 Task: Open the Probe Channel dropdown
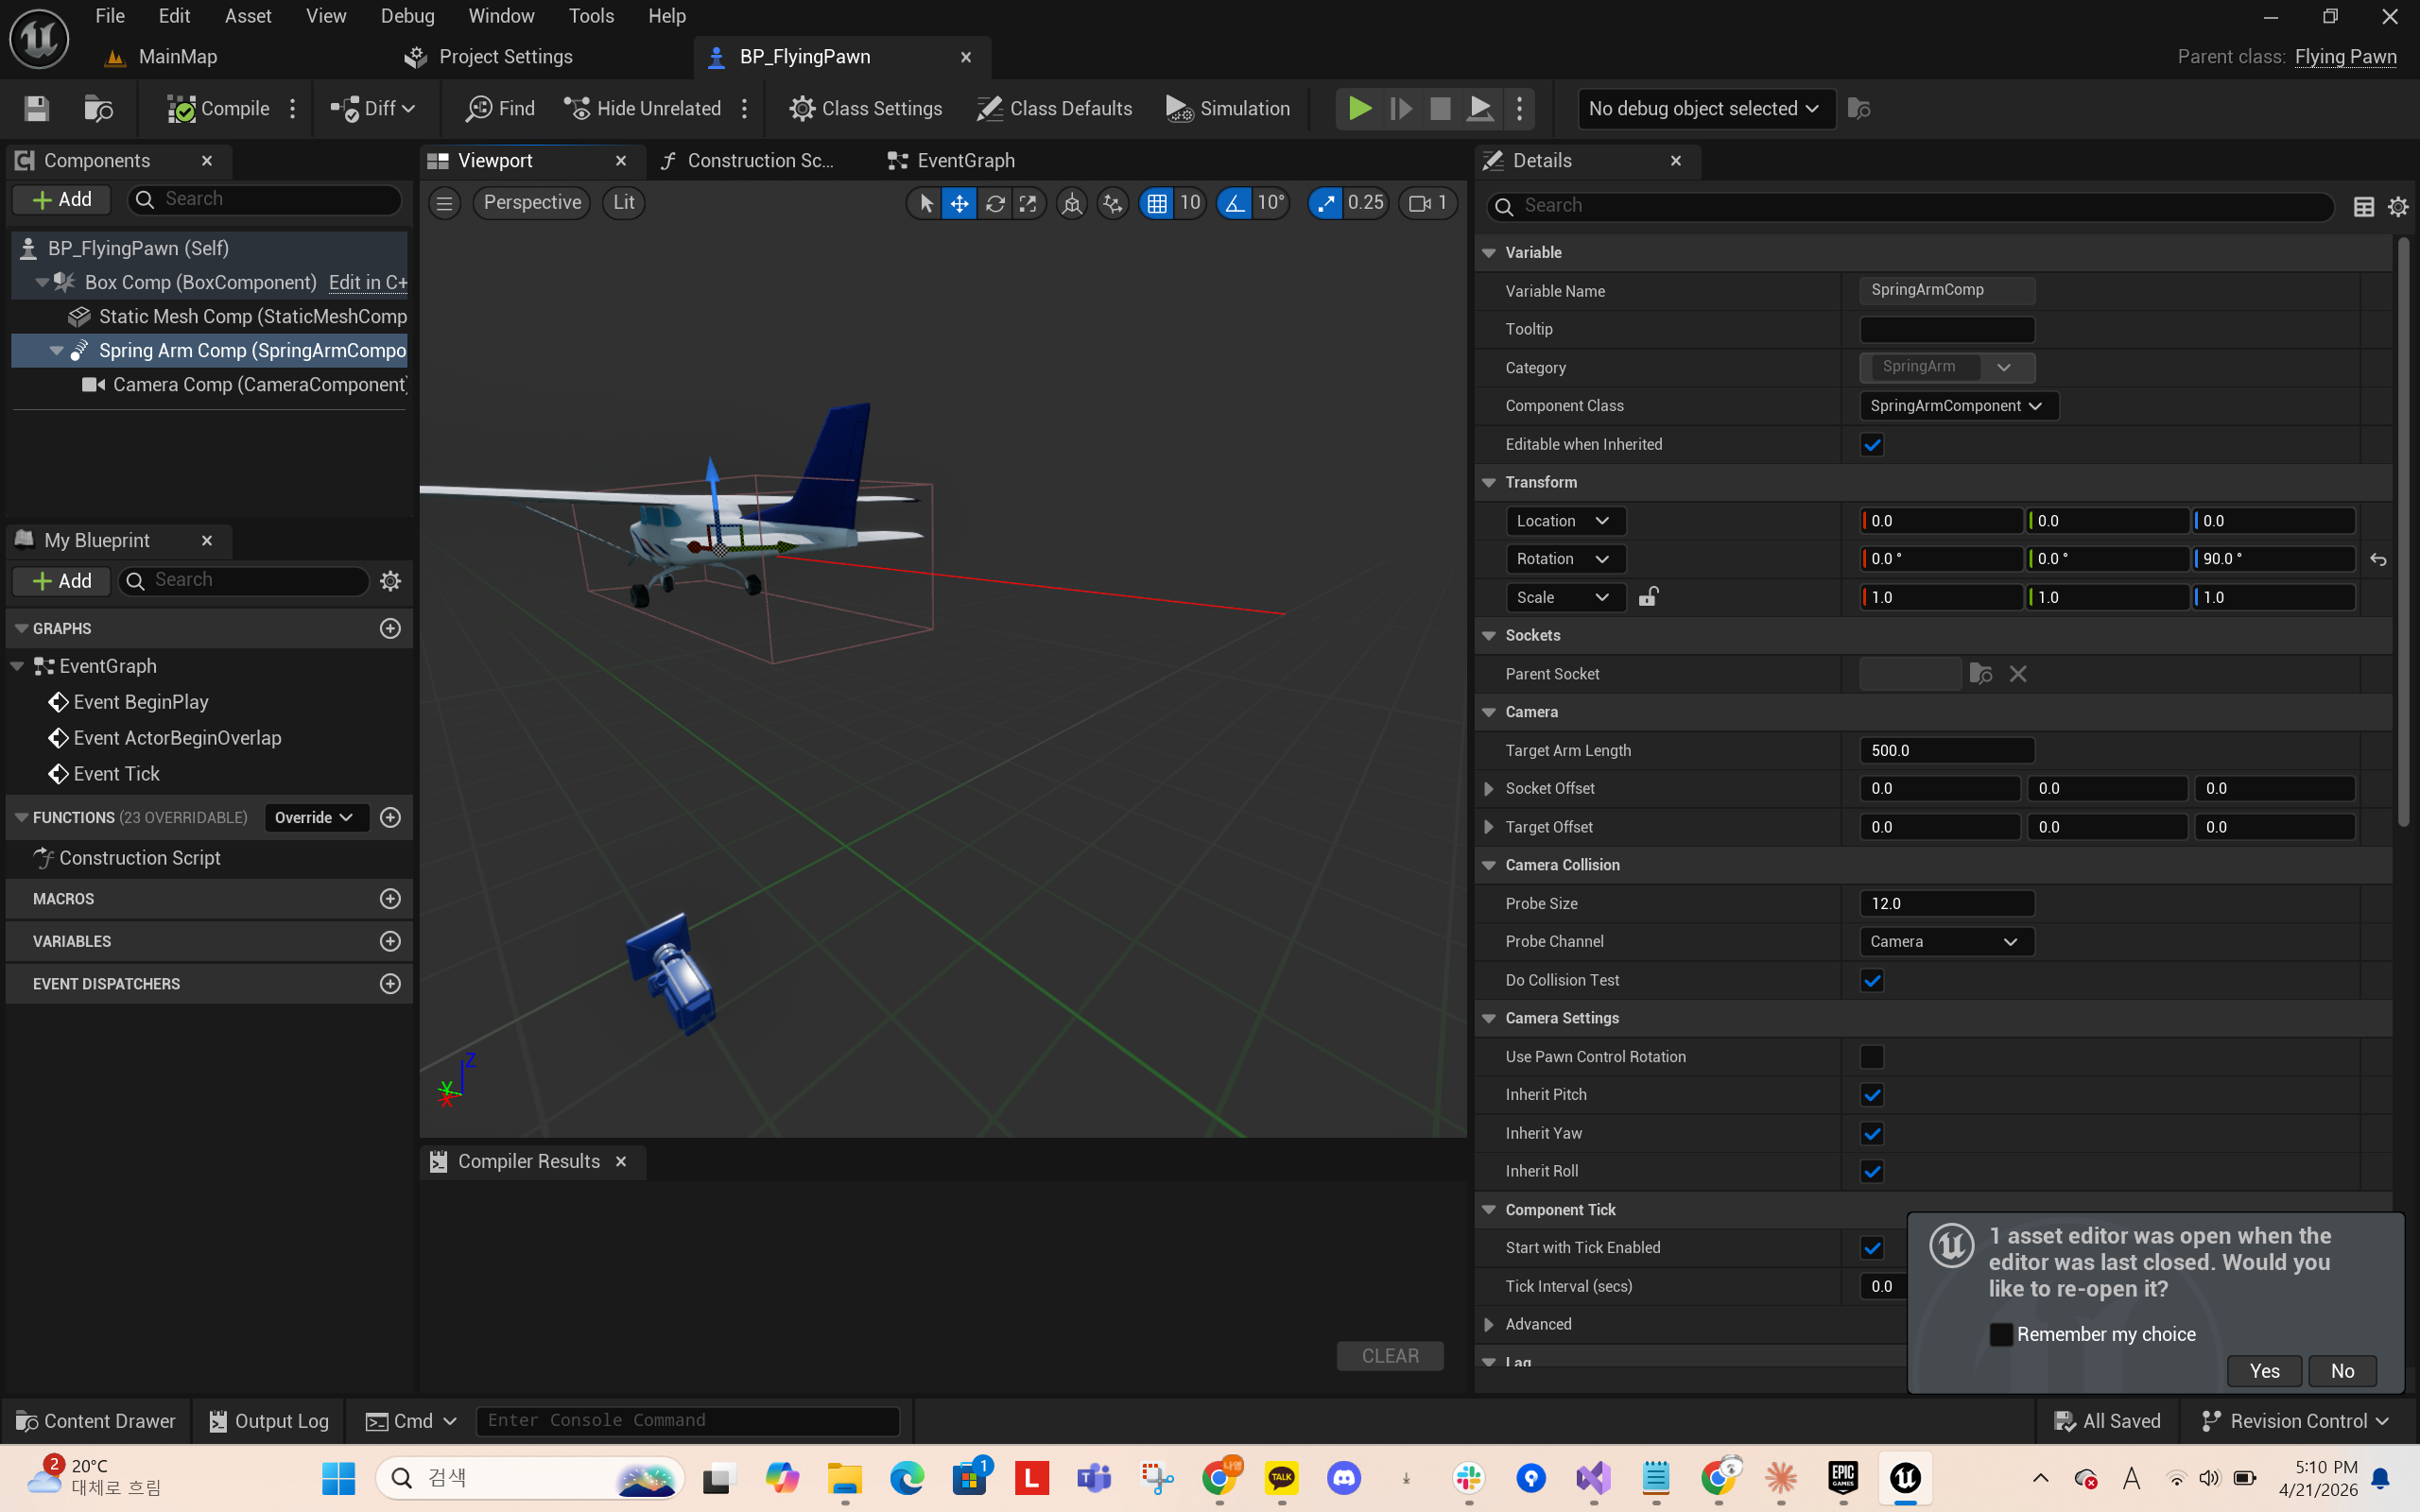[x=1946, y=942]
